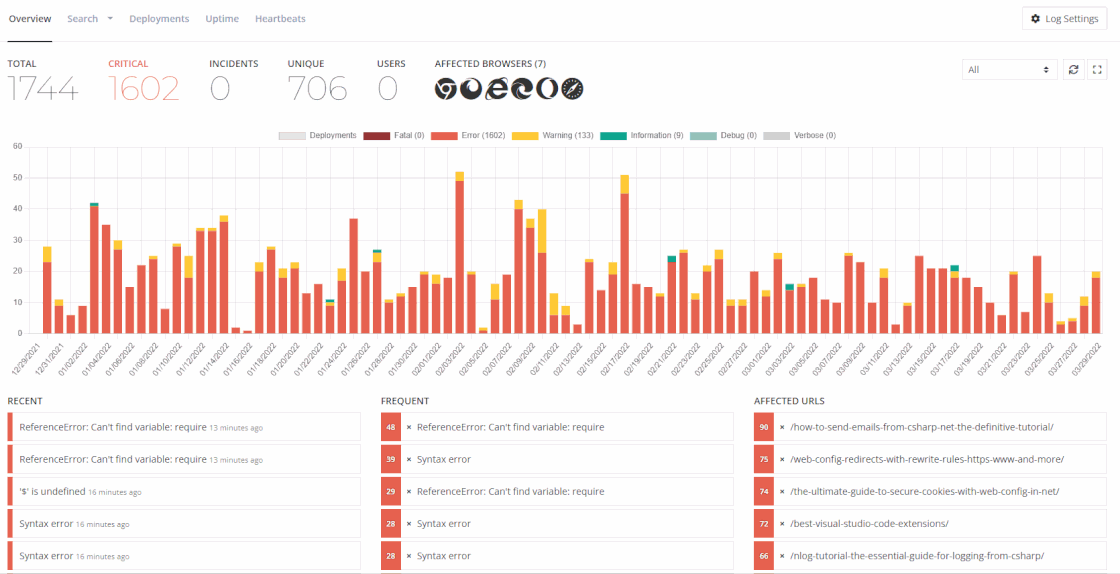The width and height of the screenshot is (1120, 574).
Task: Dismiss the frequent error with count 29
Action: pyautogui.click(x=409, y=491)
